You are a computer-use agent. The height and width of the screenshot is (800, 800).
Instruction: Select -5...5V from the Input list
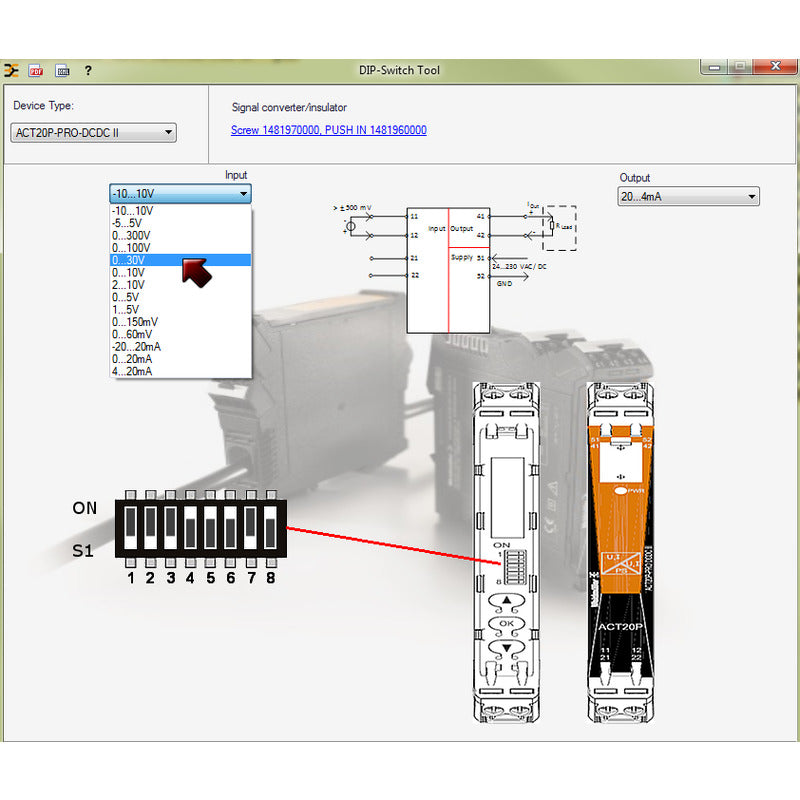click(x=181, y=223)
